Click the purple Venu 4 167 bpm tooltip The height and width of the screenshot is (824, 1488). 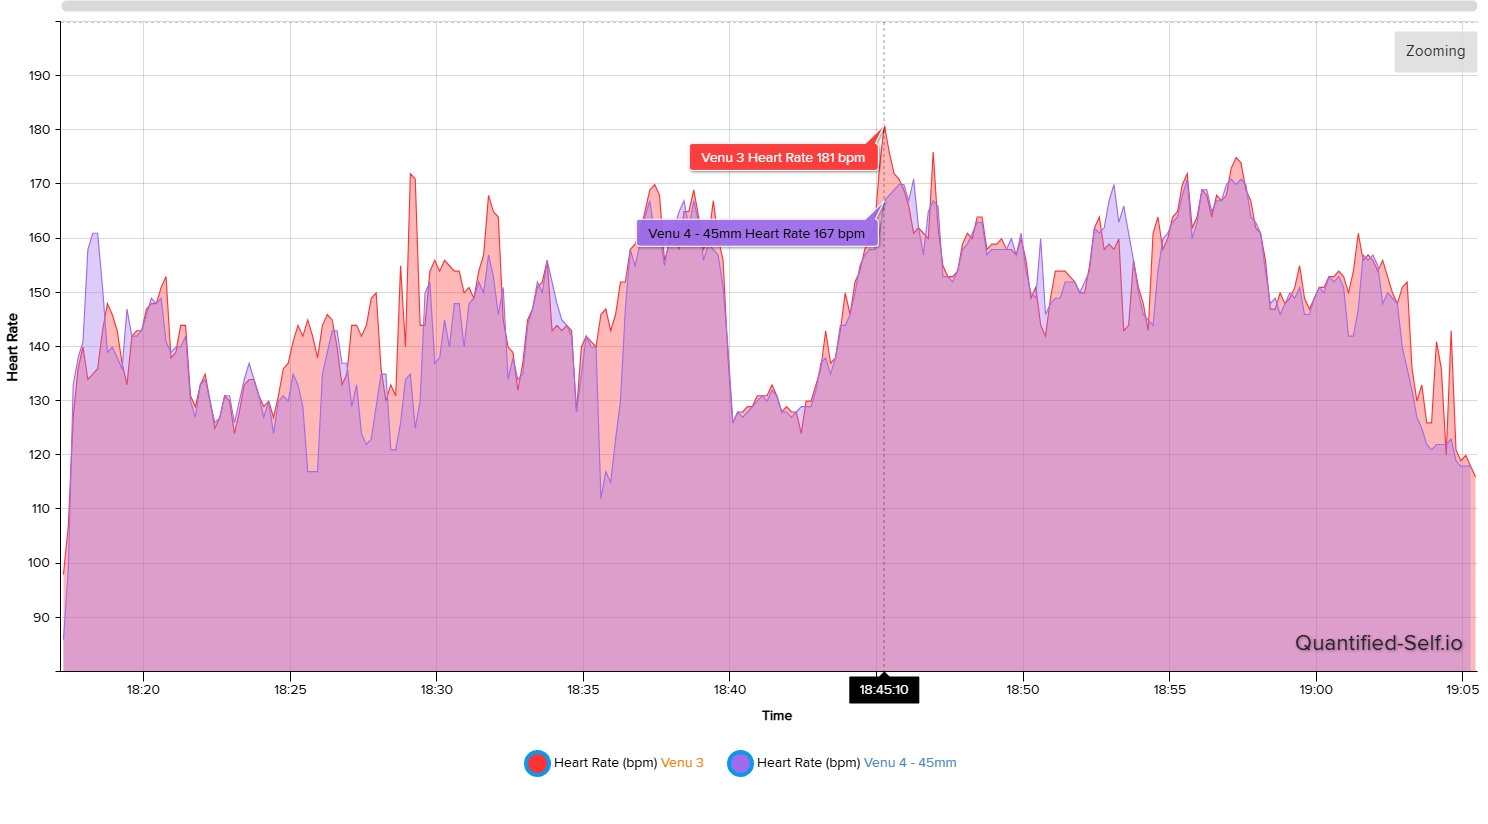pyautogui.click(x=756, y=234)
